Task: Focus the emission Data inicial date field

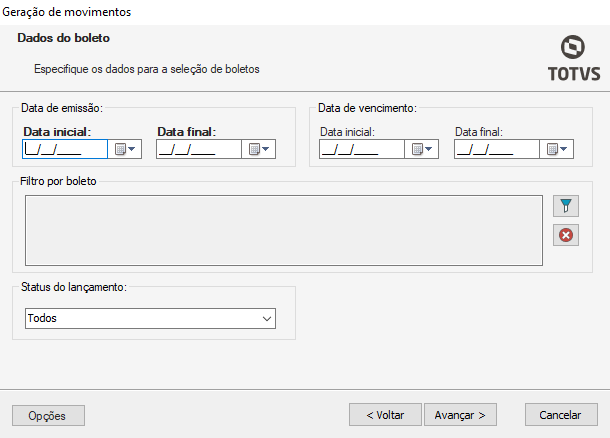Action: 64,149
